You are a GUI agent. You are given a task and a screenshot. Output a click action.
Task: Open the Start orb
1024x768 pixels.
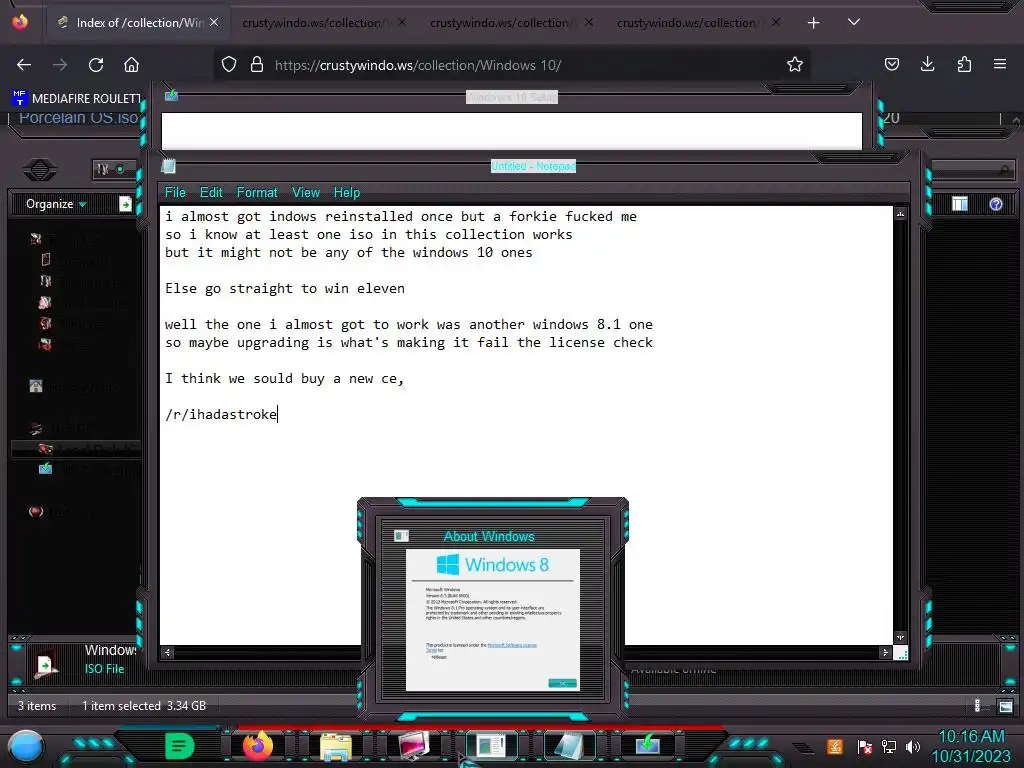coord(26,747)
